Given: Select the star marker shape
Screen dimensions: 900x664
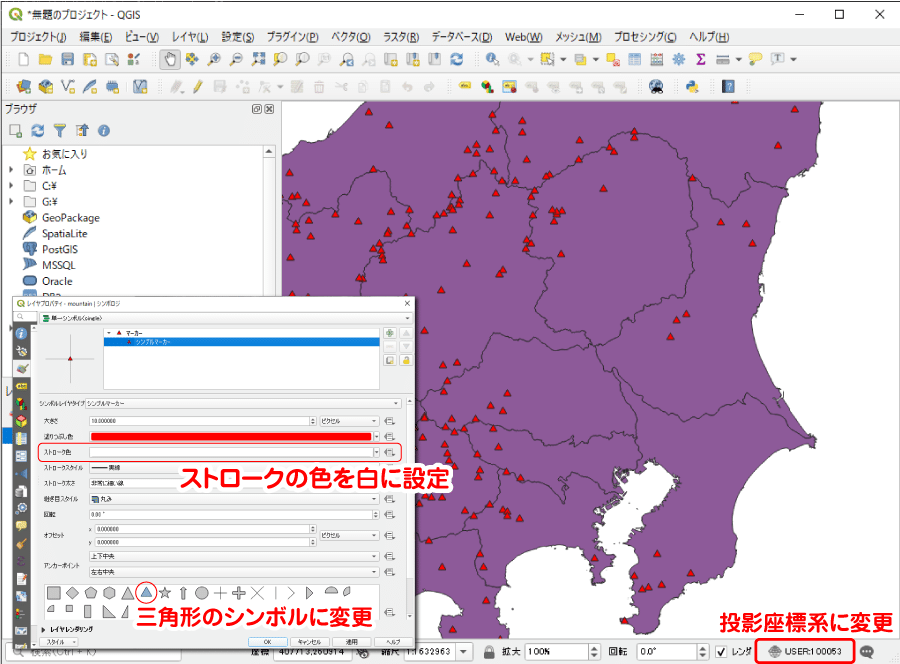Looking at the screenshot, I should click(165, 593).
